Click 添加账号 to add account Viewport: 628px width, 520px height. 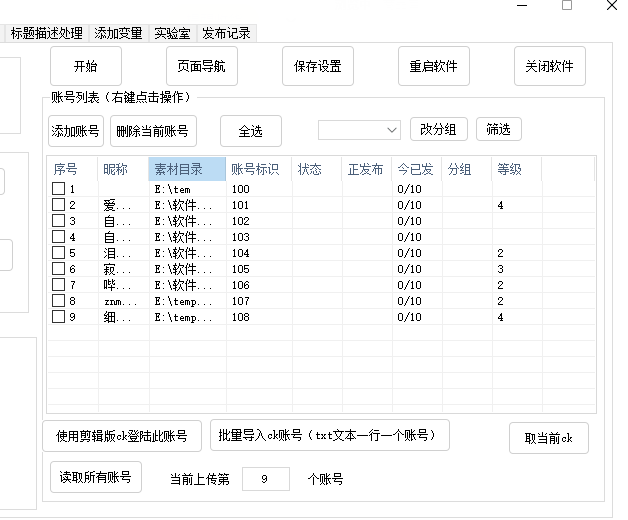click(x=76, y=131)
